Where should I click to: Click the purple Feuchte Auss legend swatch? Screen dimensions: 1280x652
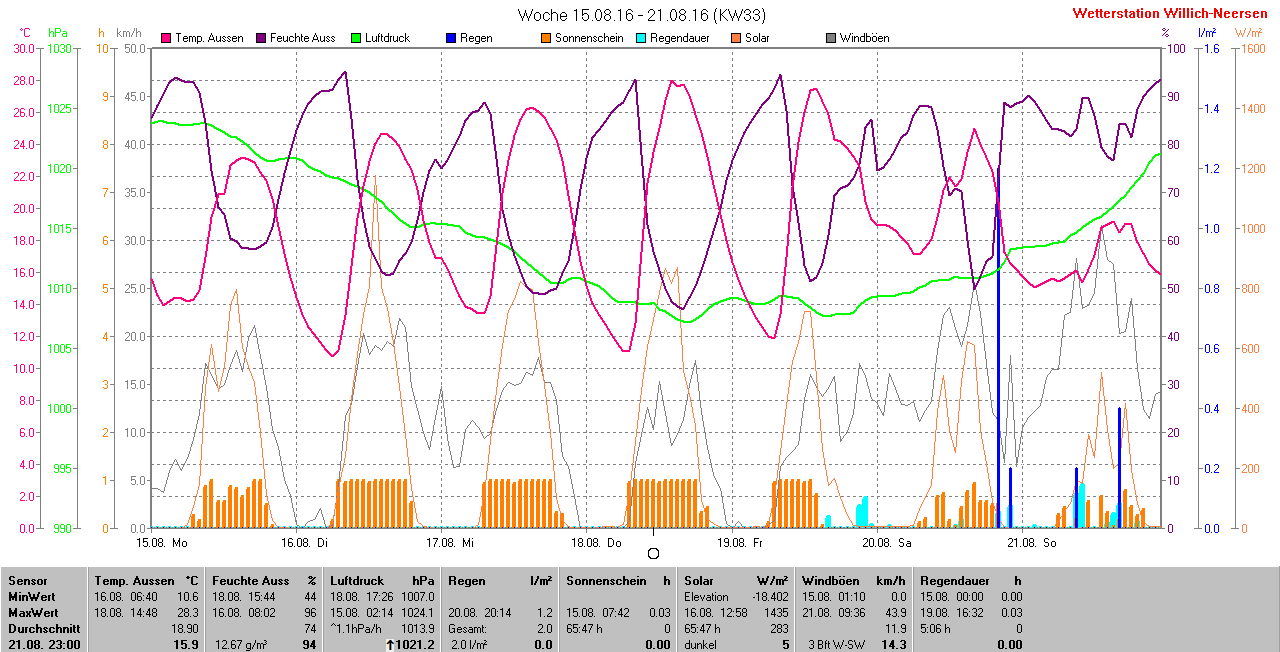tap(261, 38)
